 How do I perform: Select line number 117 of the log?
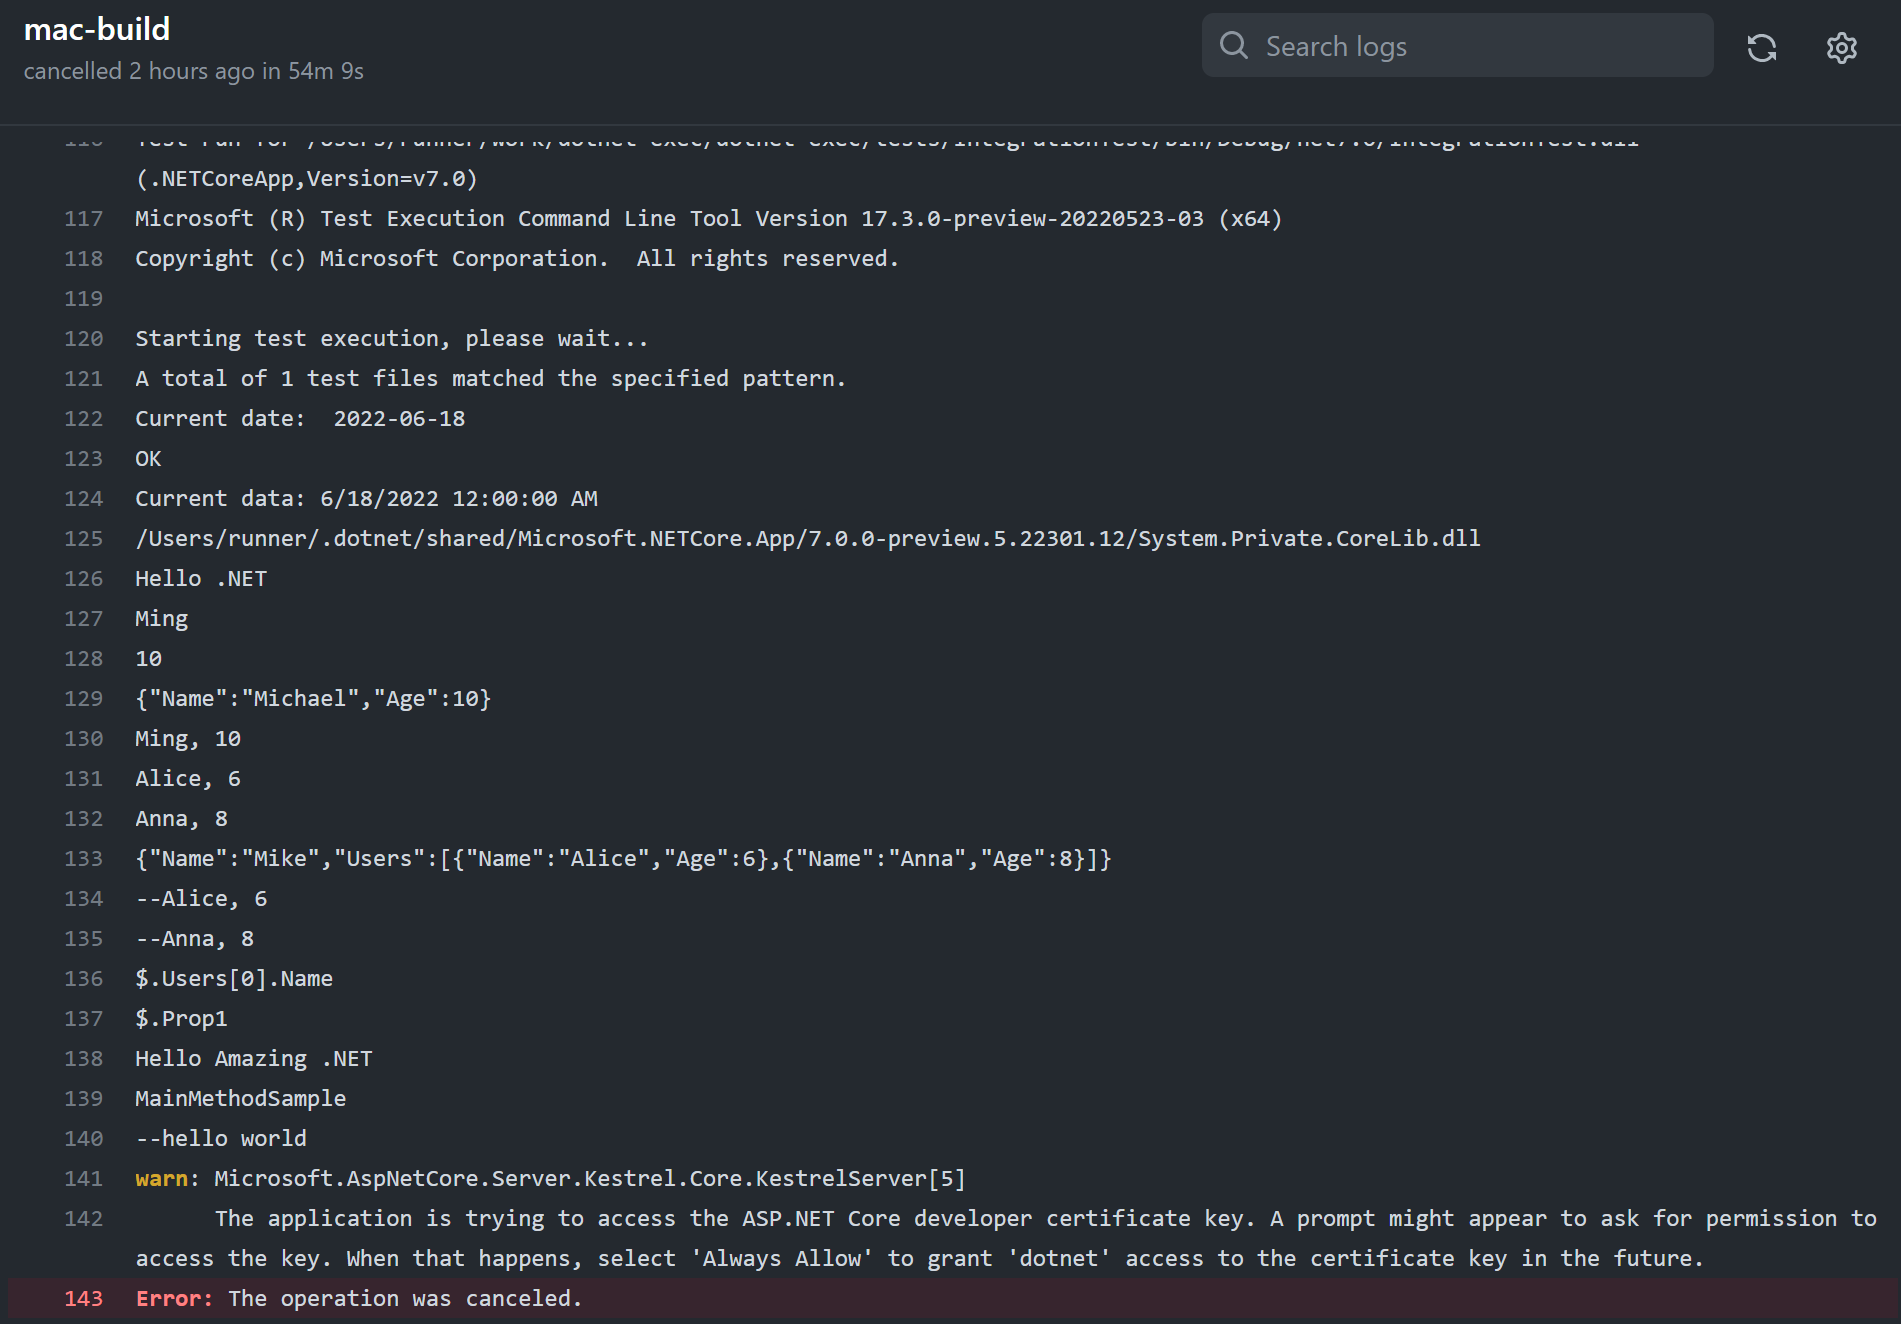tap(84, 218)
